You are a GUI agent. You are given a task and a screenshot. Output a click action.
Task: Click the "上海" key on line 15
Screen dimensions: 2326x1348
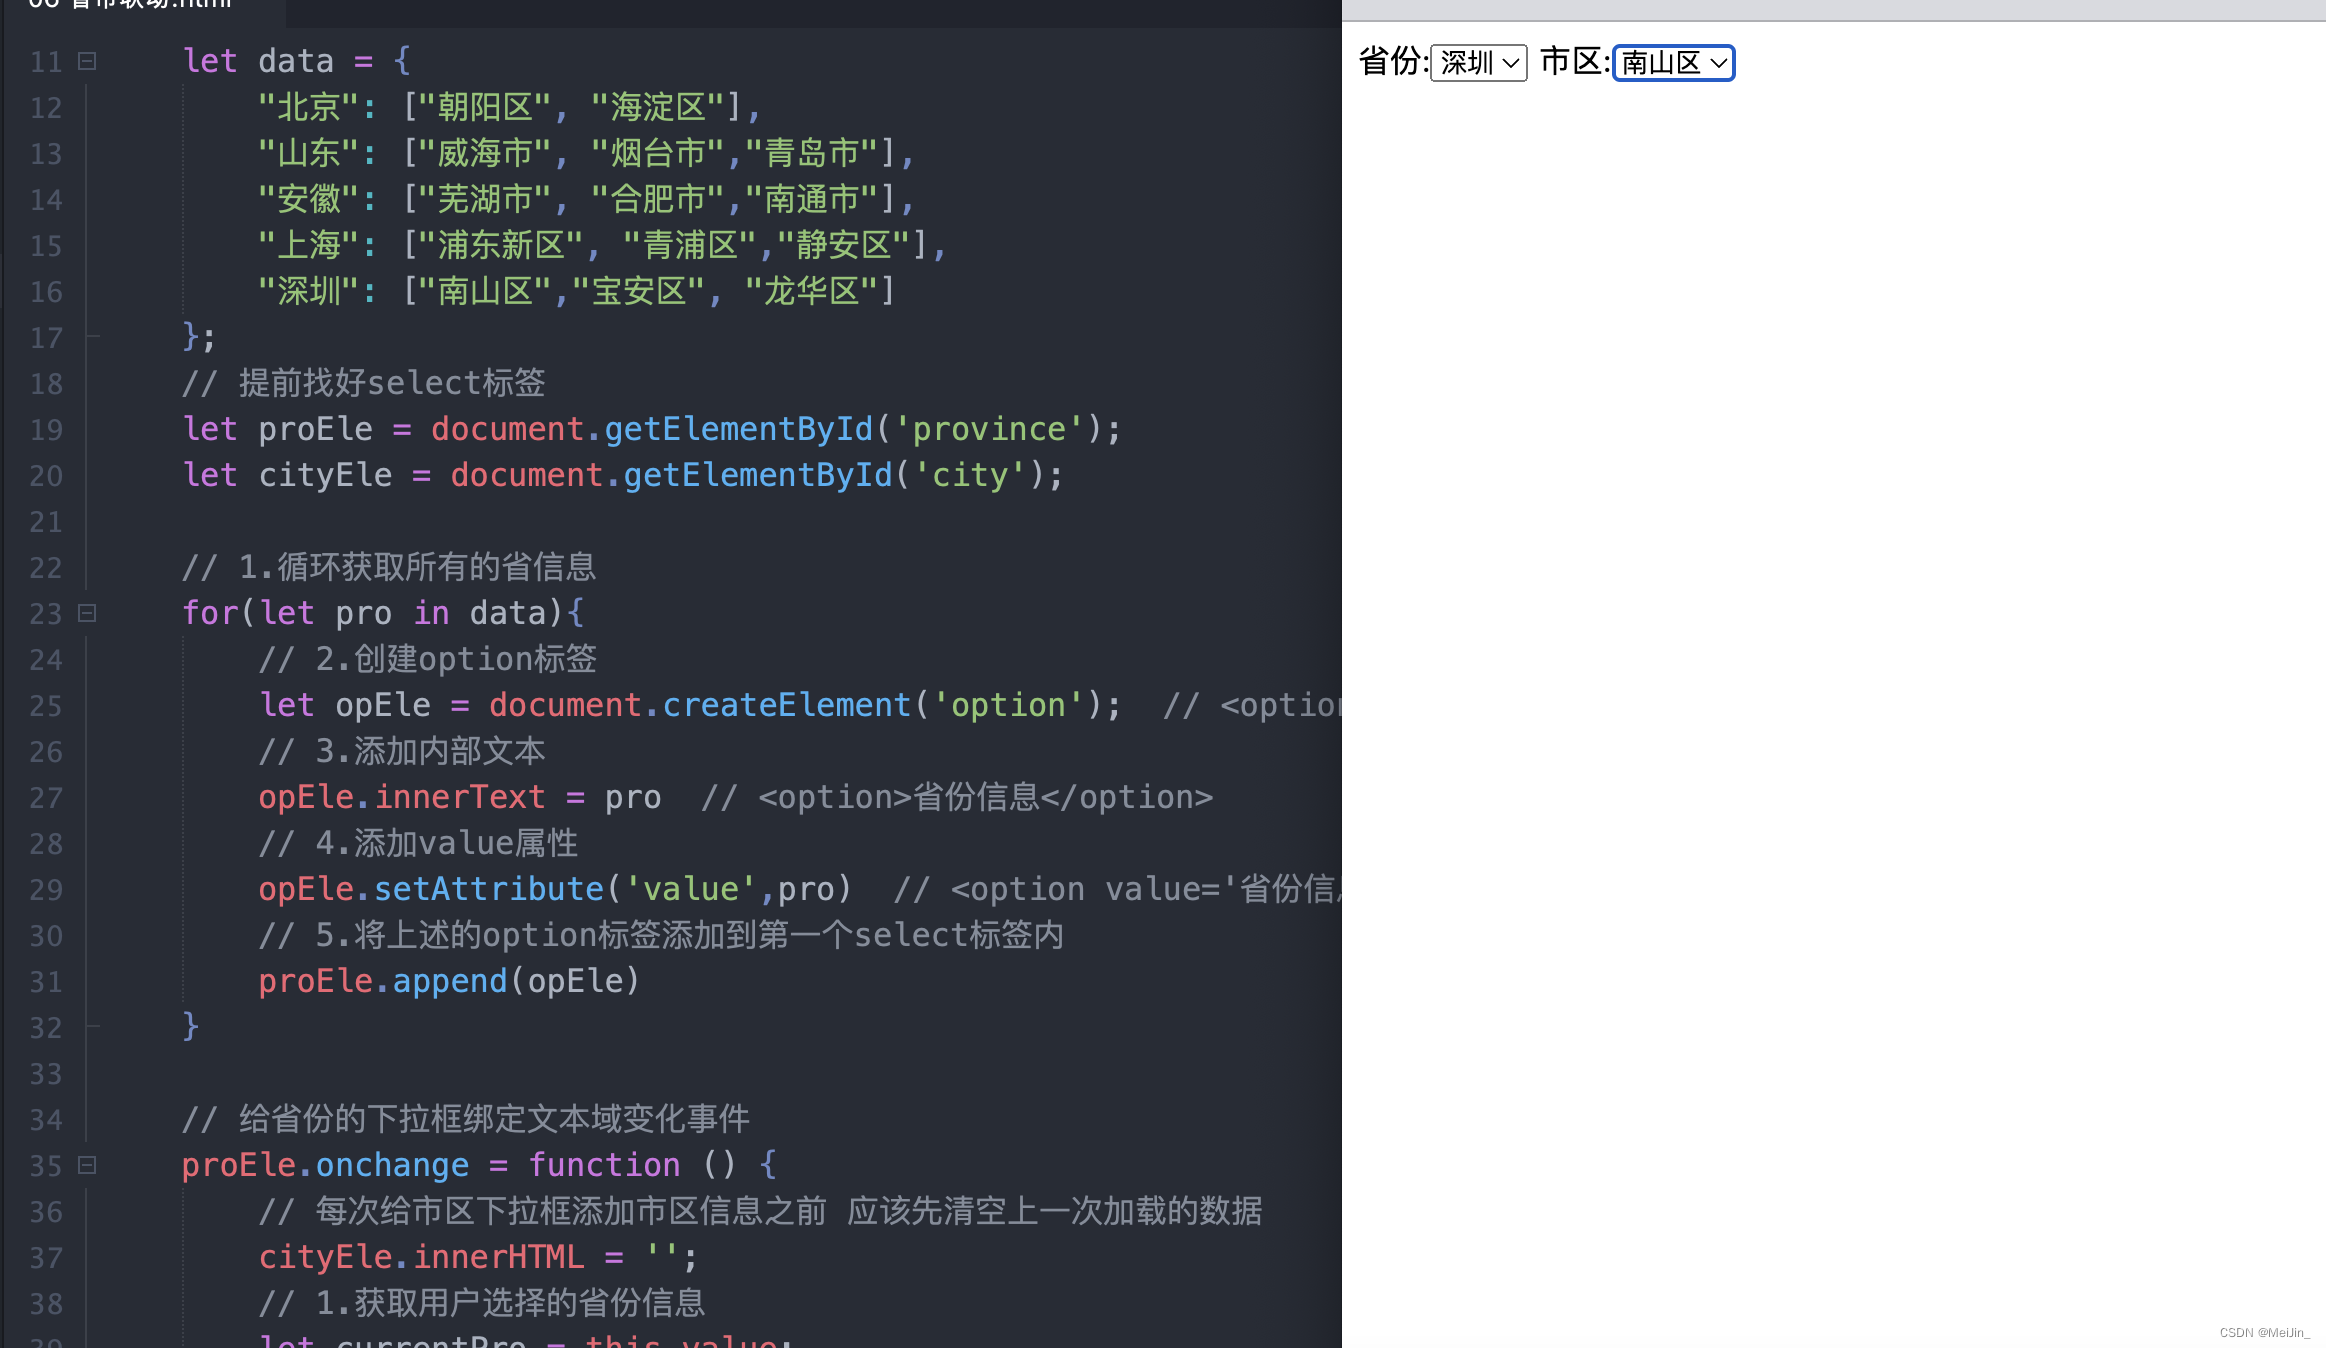point(308,245)
